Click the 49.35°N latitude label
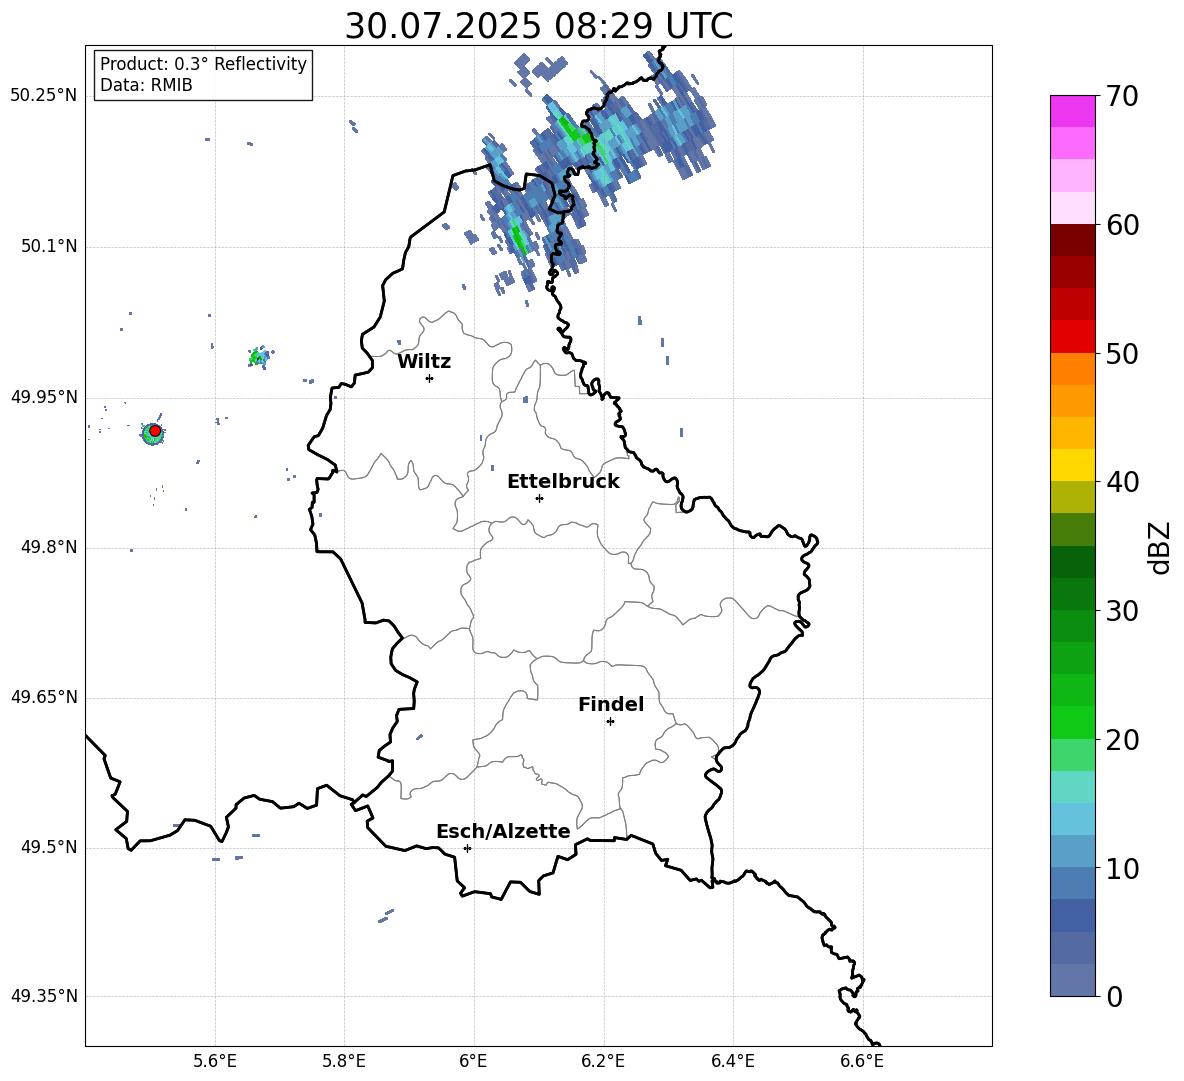The width and height of the screenshot is (1184, 1081). point(44,996)
